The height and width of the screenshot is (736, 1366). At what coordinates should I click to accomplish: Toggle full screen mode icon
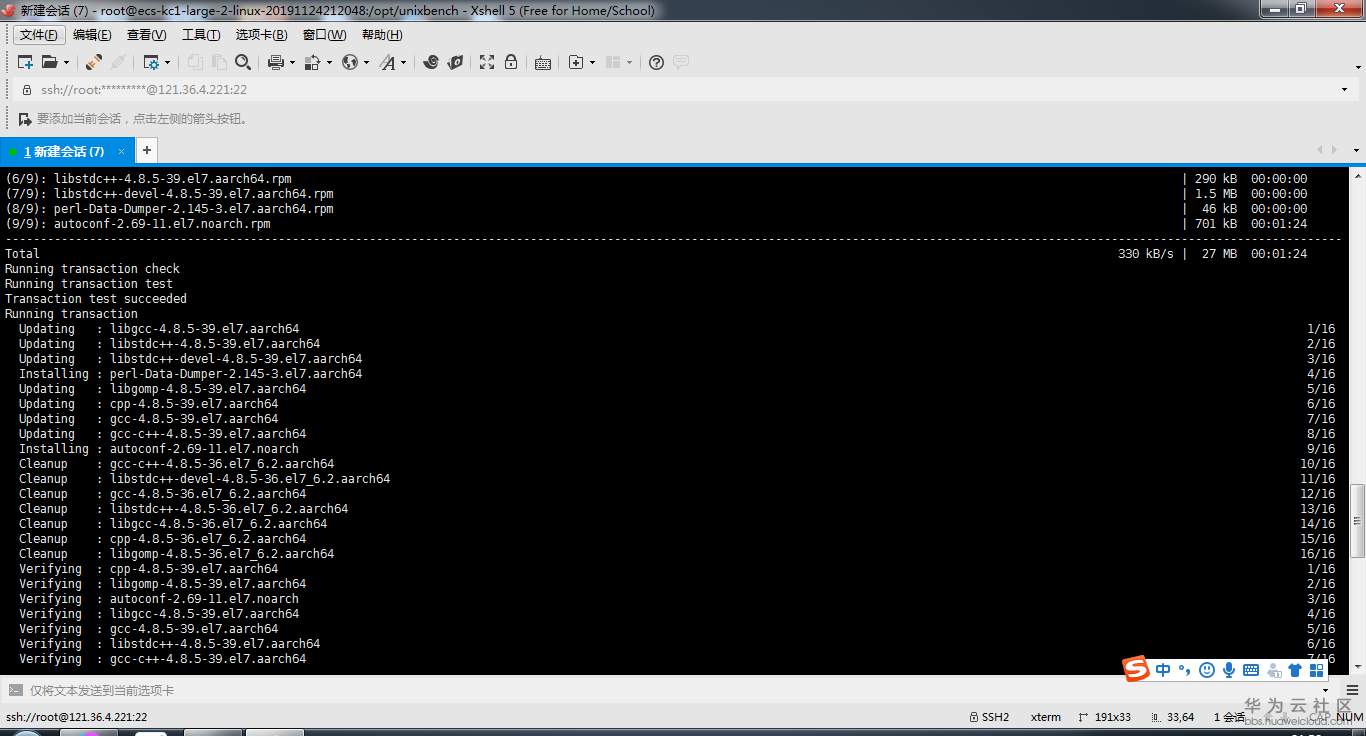487,62
